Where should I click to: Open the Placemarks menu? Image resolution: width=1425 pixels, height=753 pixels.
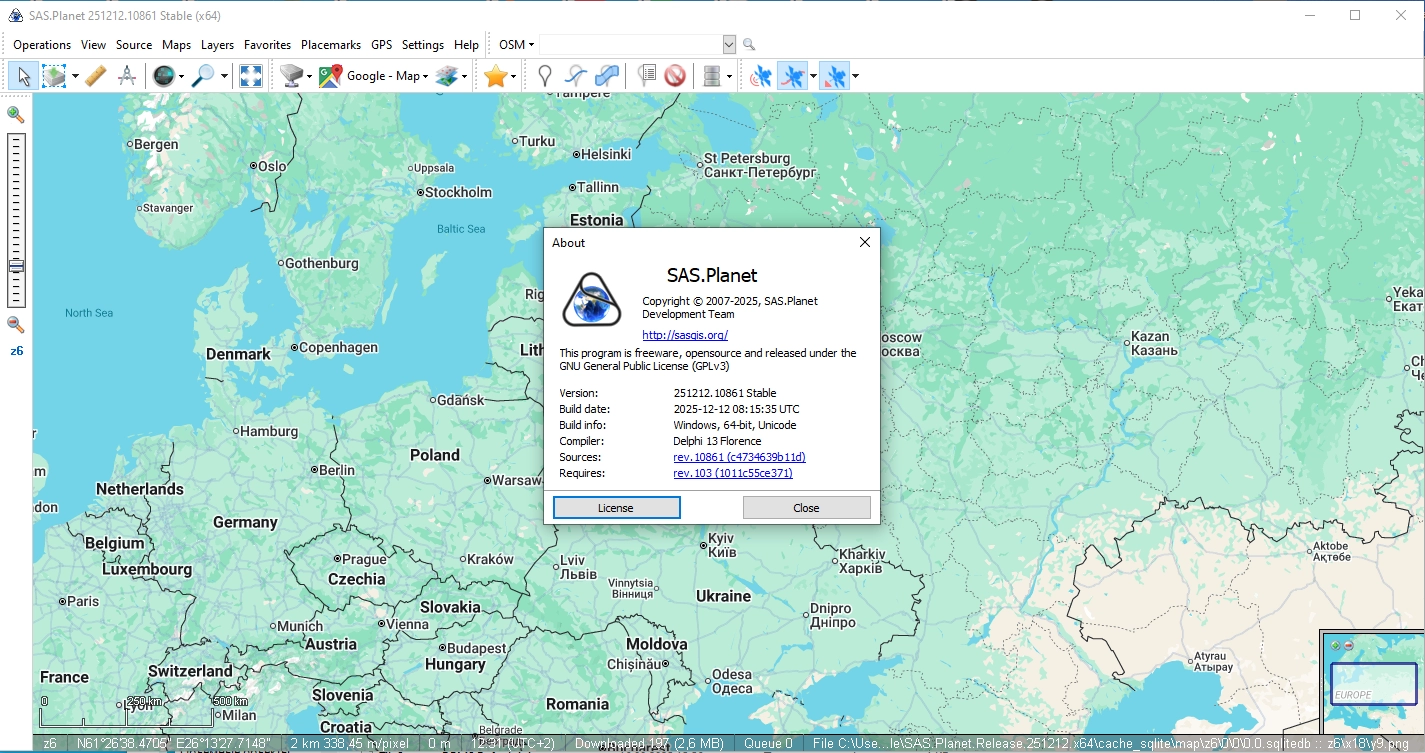[331, 45]
